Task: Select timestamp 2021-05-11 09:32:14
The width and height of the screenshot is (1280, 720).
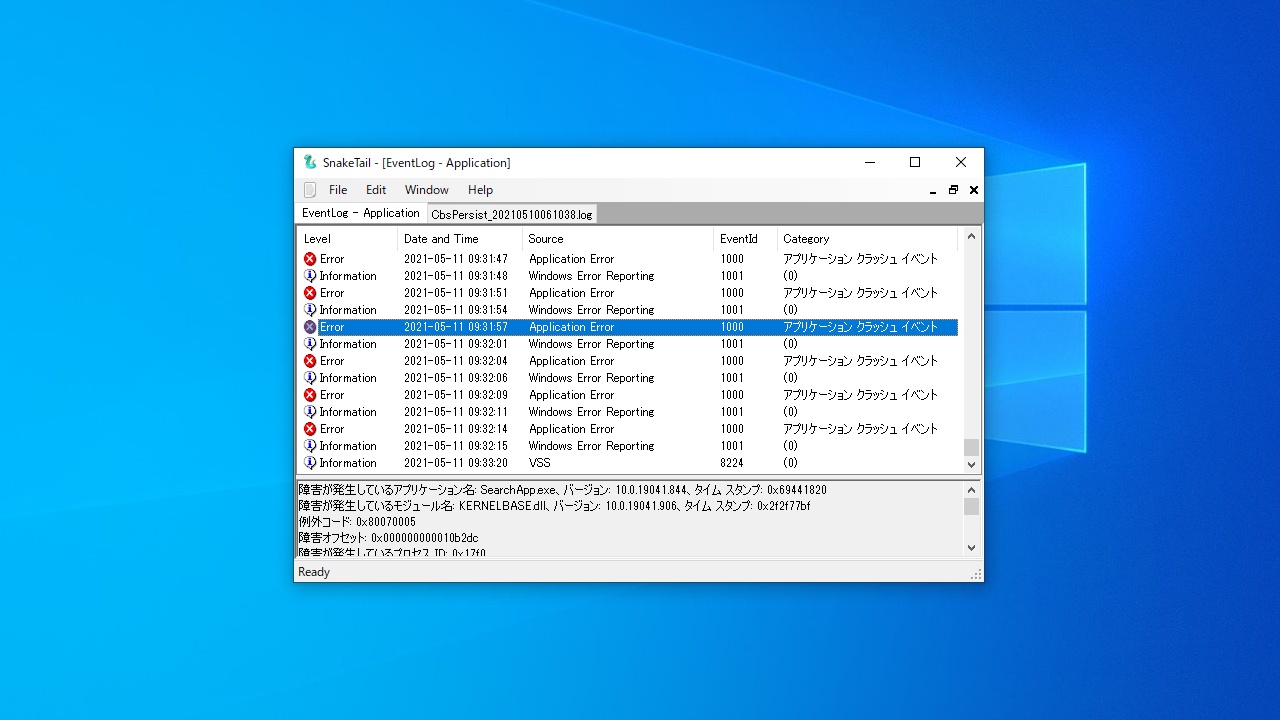Action: click(x=456, y=429)
